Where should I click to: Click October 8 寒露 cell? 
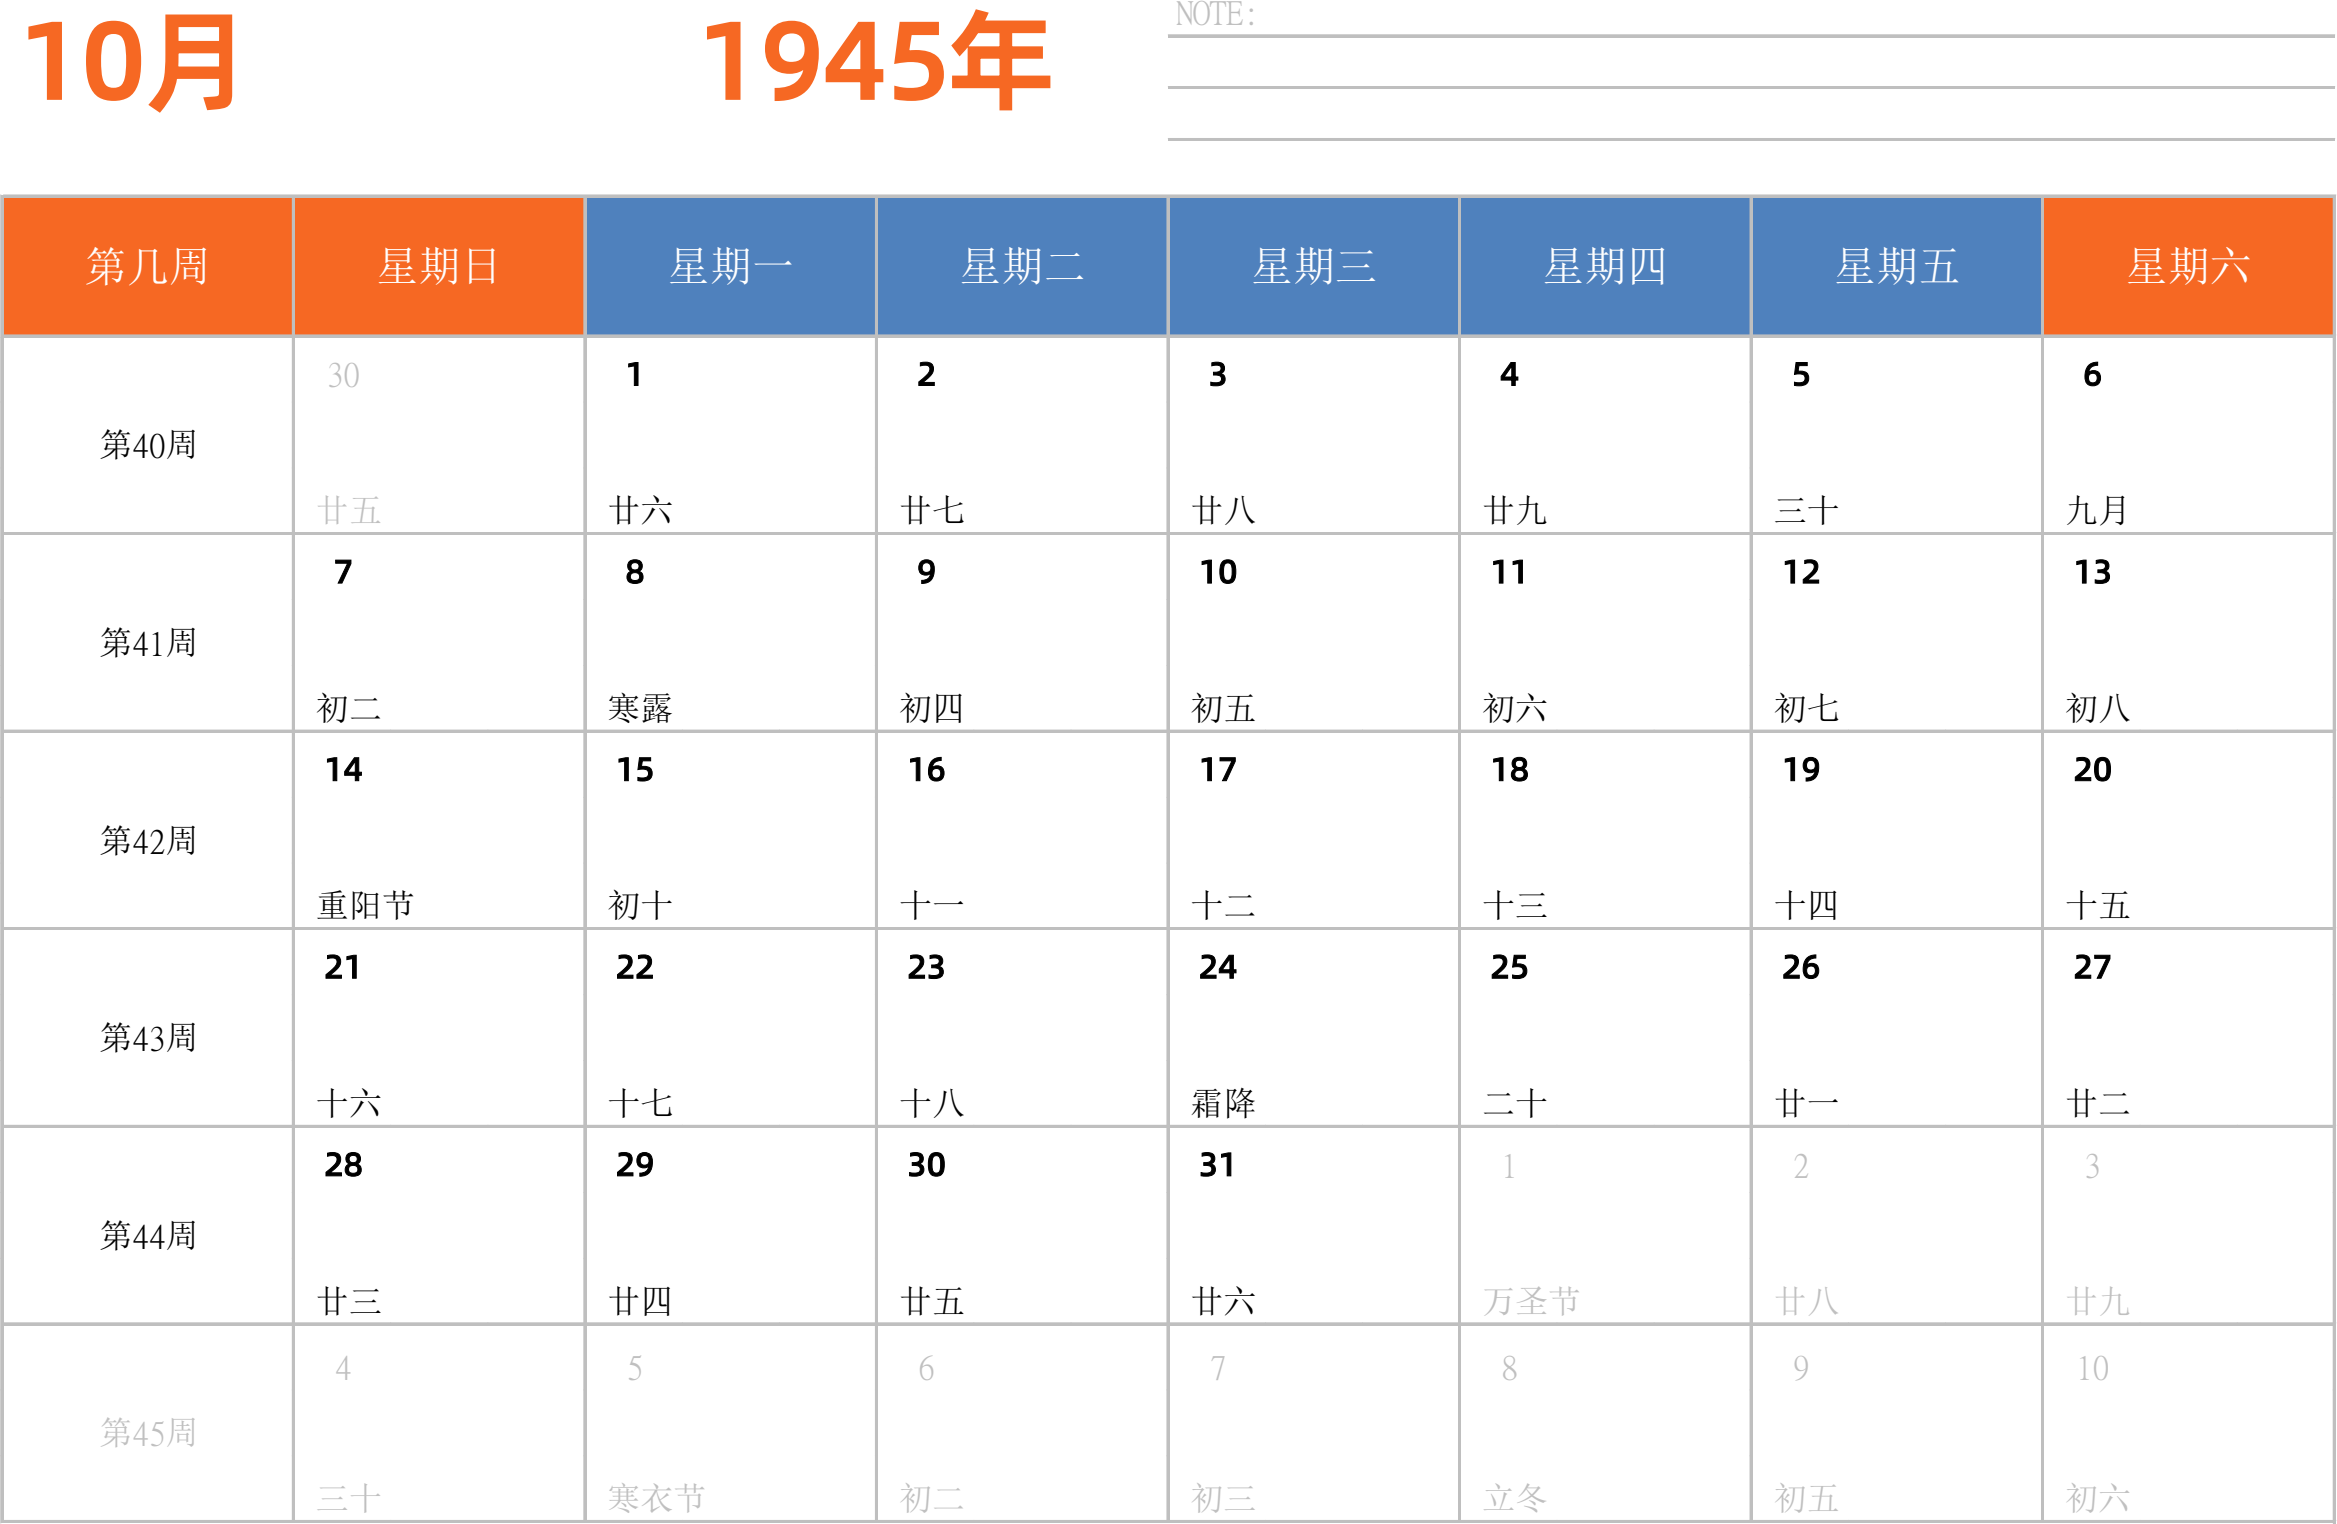(x=730, y=633)
